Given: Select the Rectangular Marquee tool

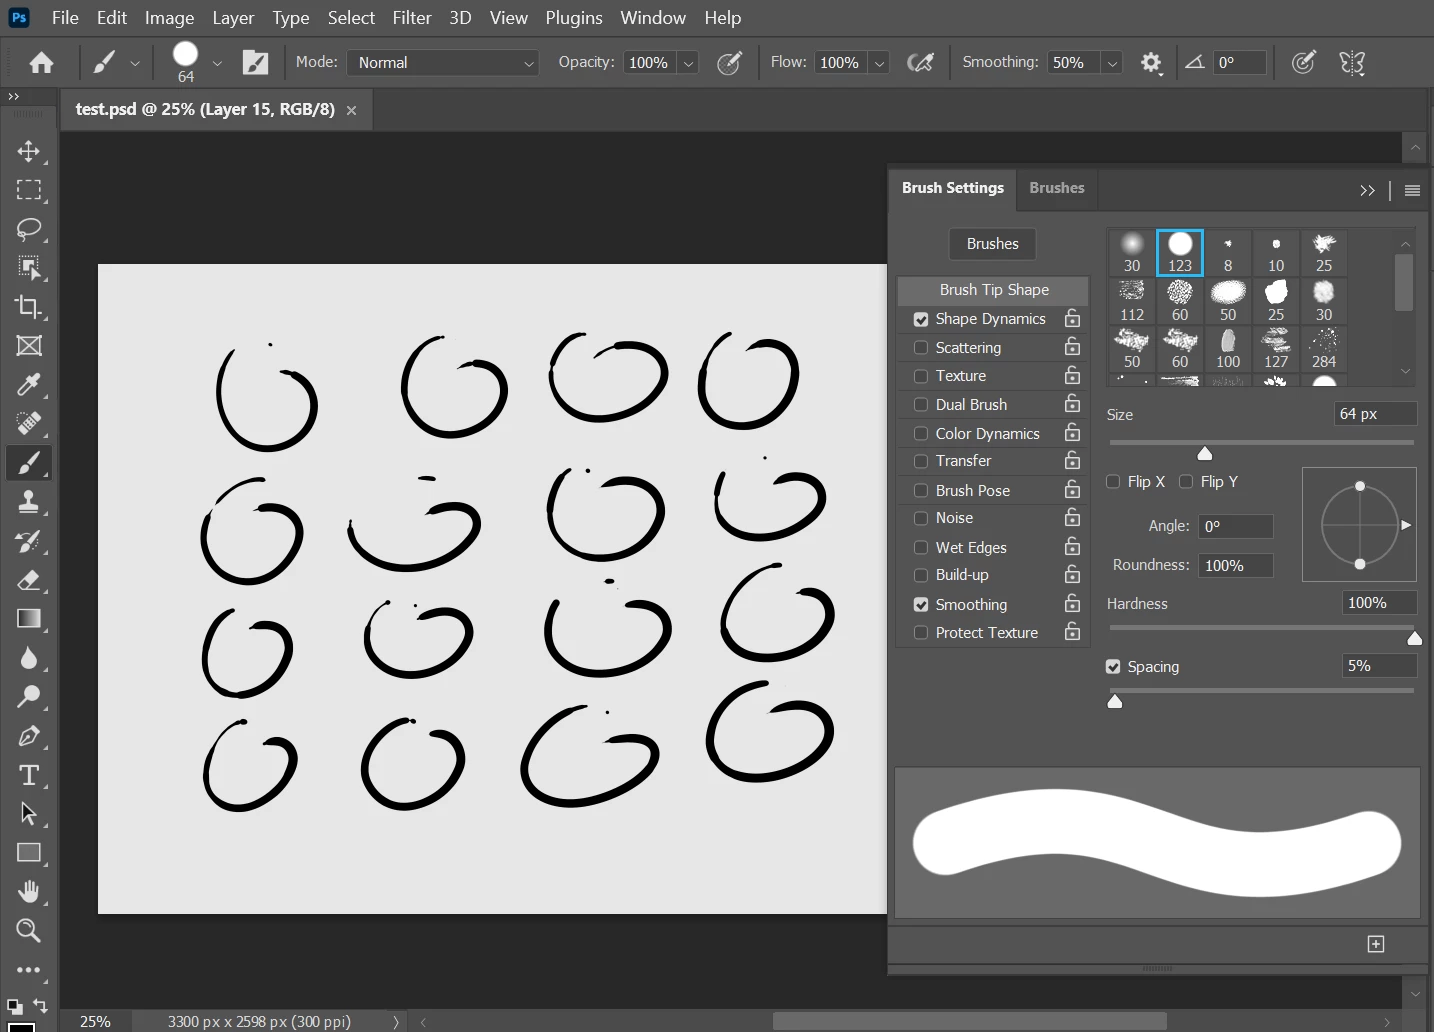Looking at the screenshot, I should click(29, 190).
